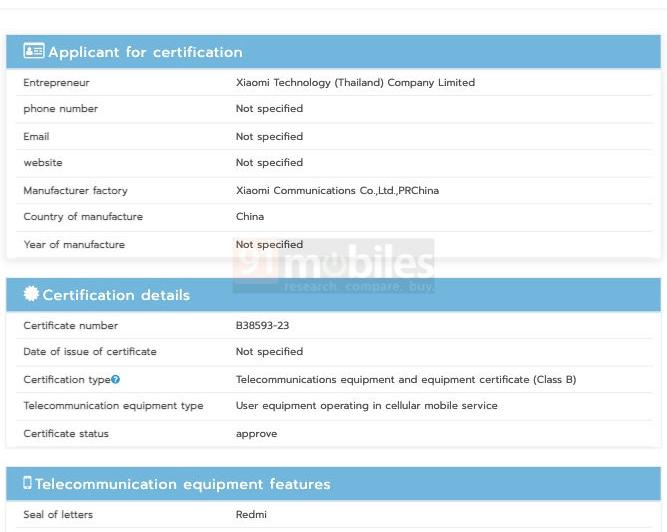667x532 pixels.
Task: Click the Seal of letters label
Action: (x=58, y=515)
